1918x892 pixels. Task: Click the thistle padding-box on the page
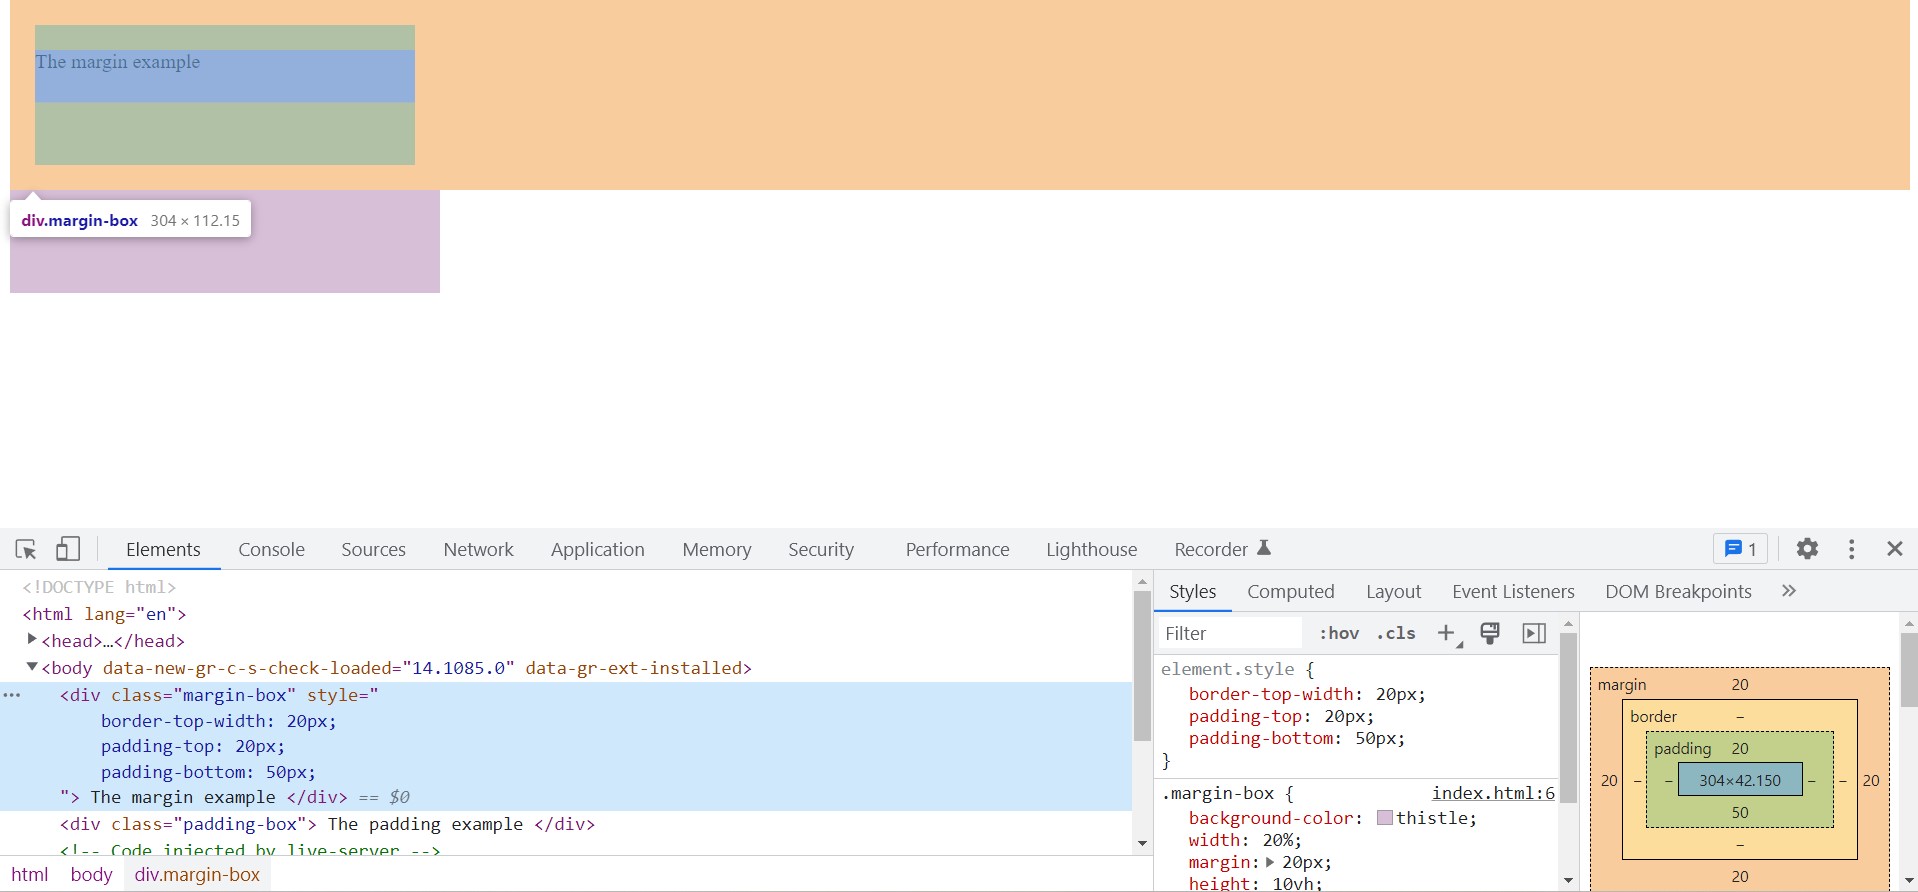coord(225,241)
